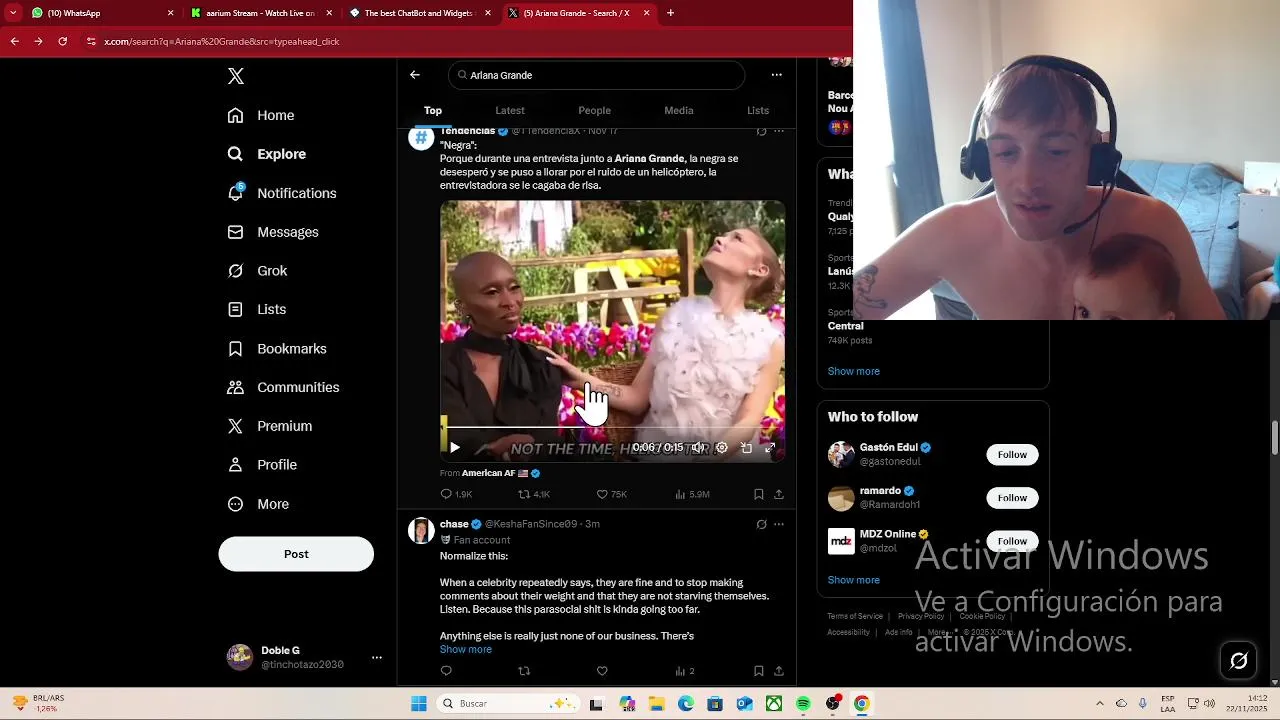1280x720 pixels.
Task: Mute the video with speaker icon
Action: (698, 448)
